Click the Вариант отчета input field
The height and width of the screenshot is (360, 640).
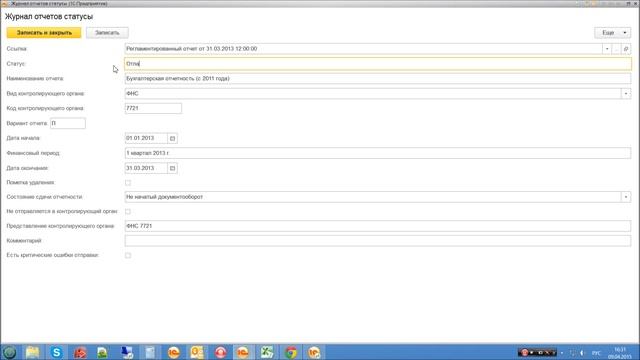click(68, 123)
